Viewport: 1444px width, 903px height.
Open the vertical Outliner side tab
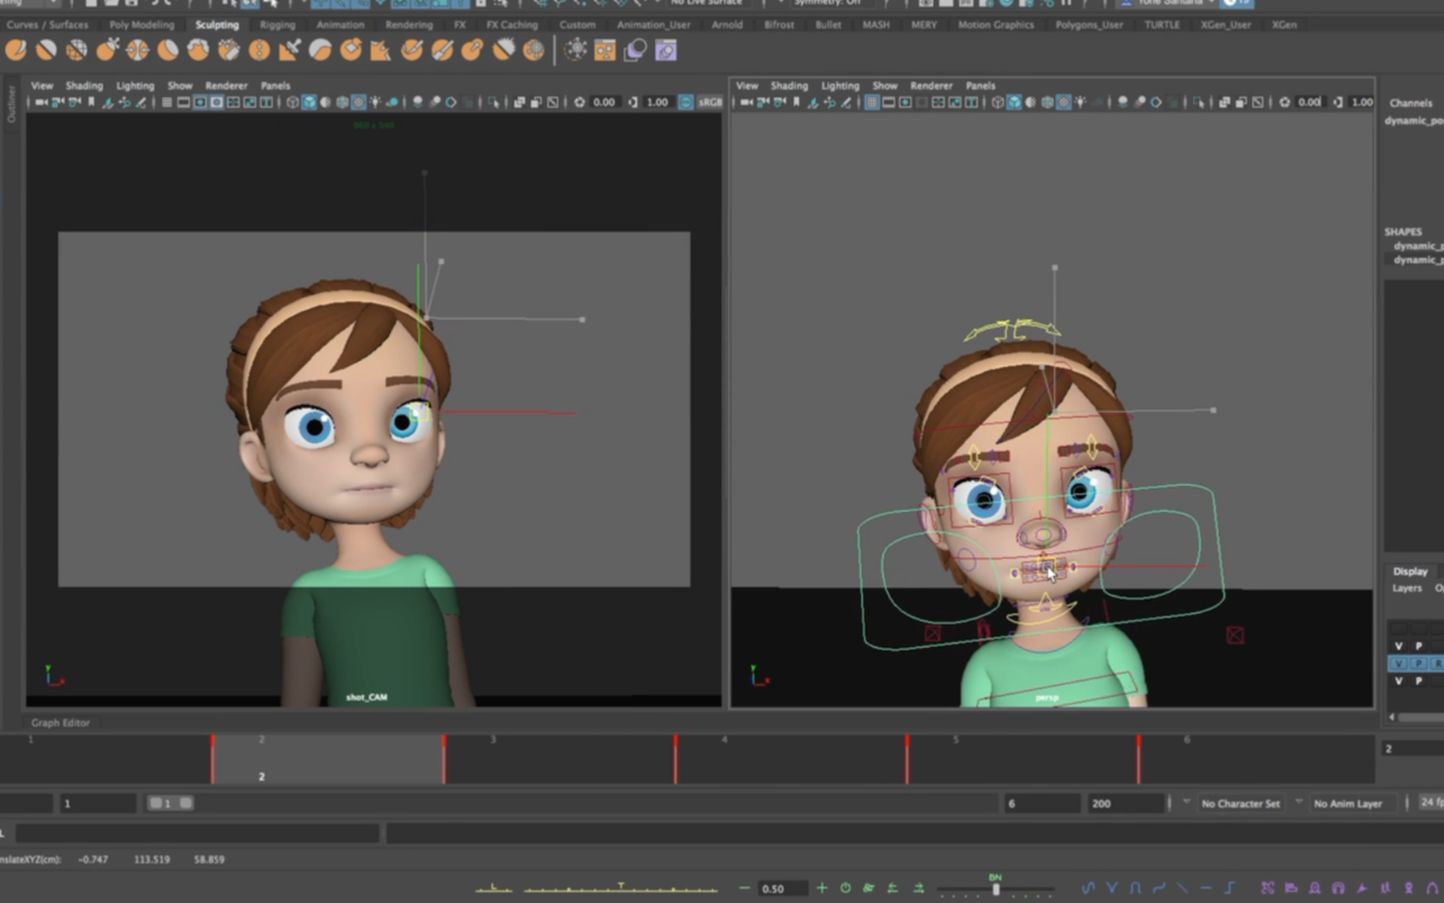(x=11, y=103)
